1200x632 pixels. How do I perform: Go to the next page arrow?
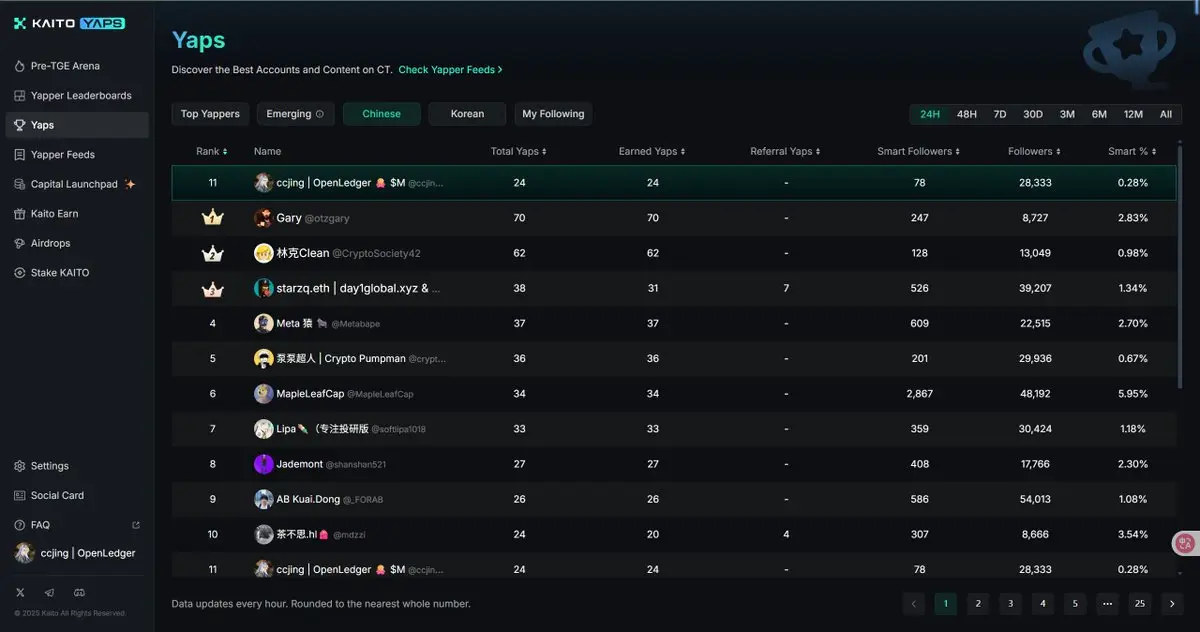tap(1172, 603)
